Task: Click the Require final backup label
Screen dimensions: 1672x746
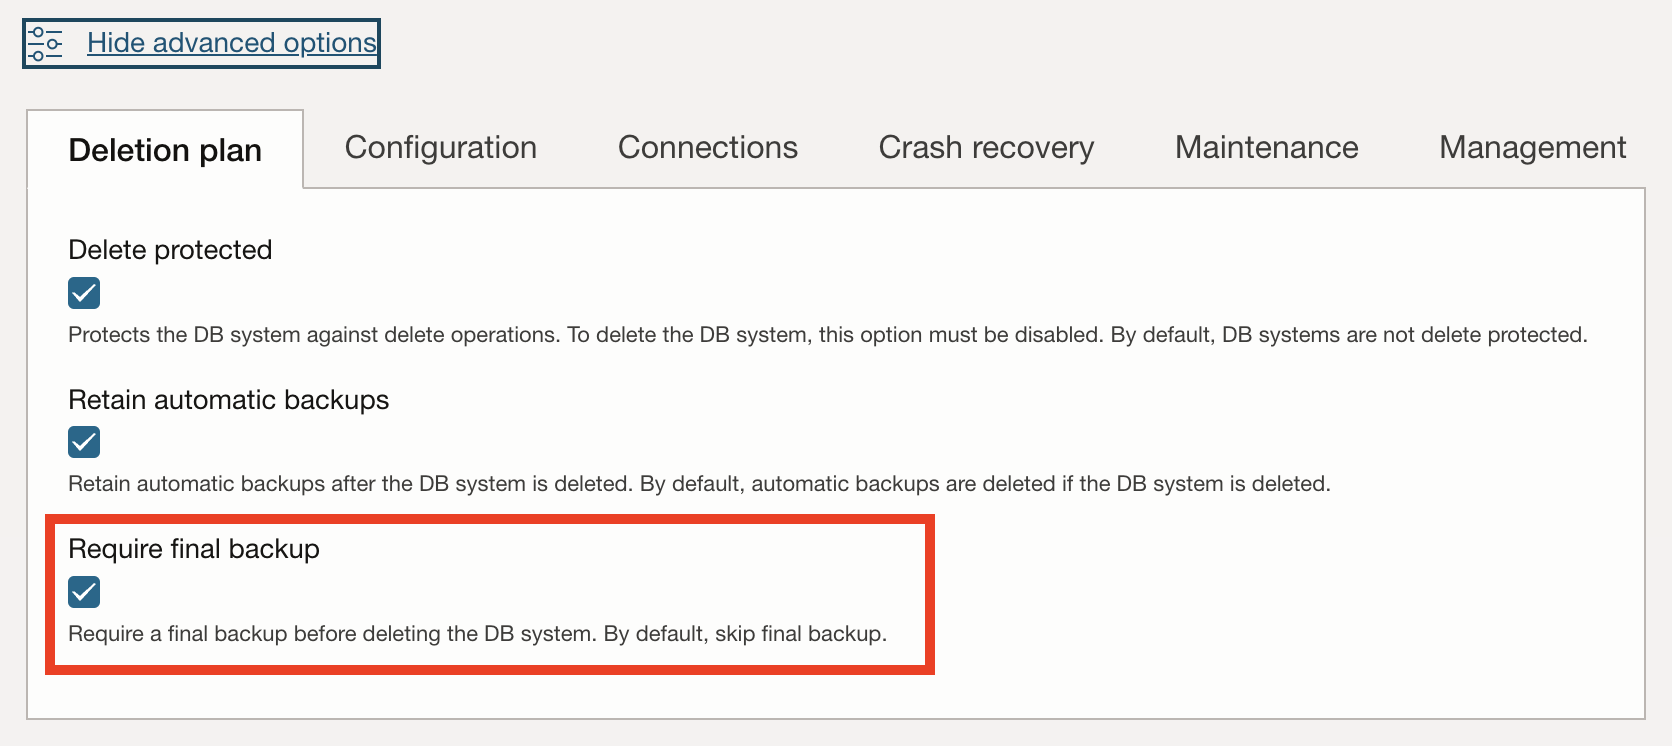Action: click(193, 548)
